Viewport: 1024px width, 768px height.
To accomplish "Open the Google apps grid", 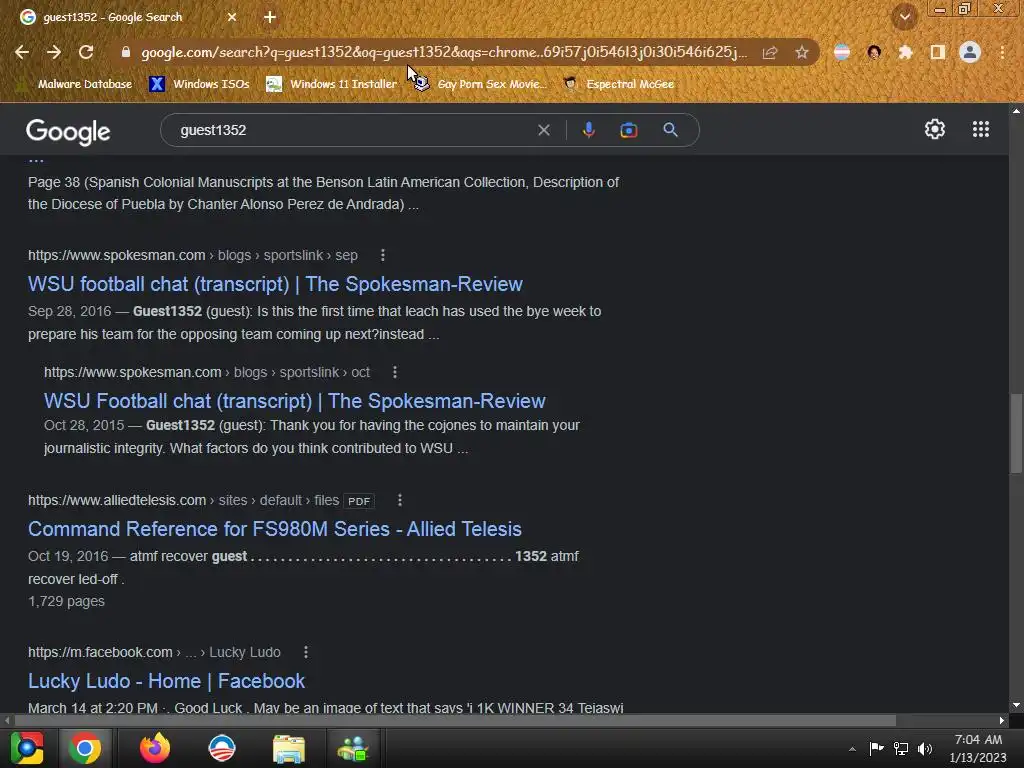I will coord(980,129).
